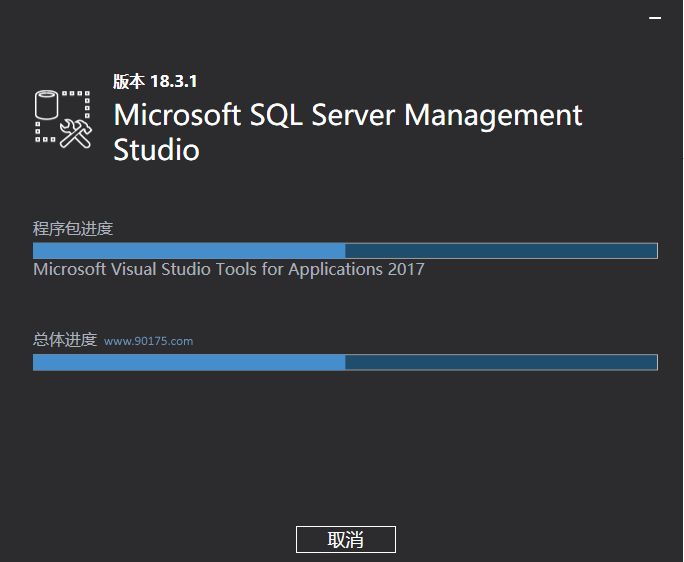The width and height of the screenshot is (684, 562).
Task: Click the Microsoft SQL Server Management heading line
Action: [x=348, y=115]
